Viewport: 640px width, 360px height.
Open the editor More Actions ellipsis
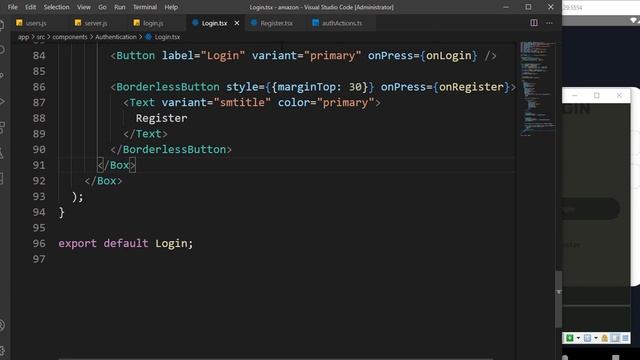click(549, 23)
